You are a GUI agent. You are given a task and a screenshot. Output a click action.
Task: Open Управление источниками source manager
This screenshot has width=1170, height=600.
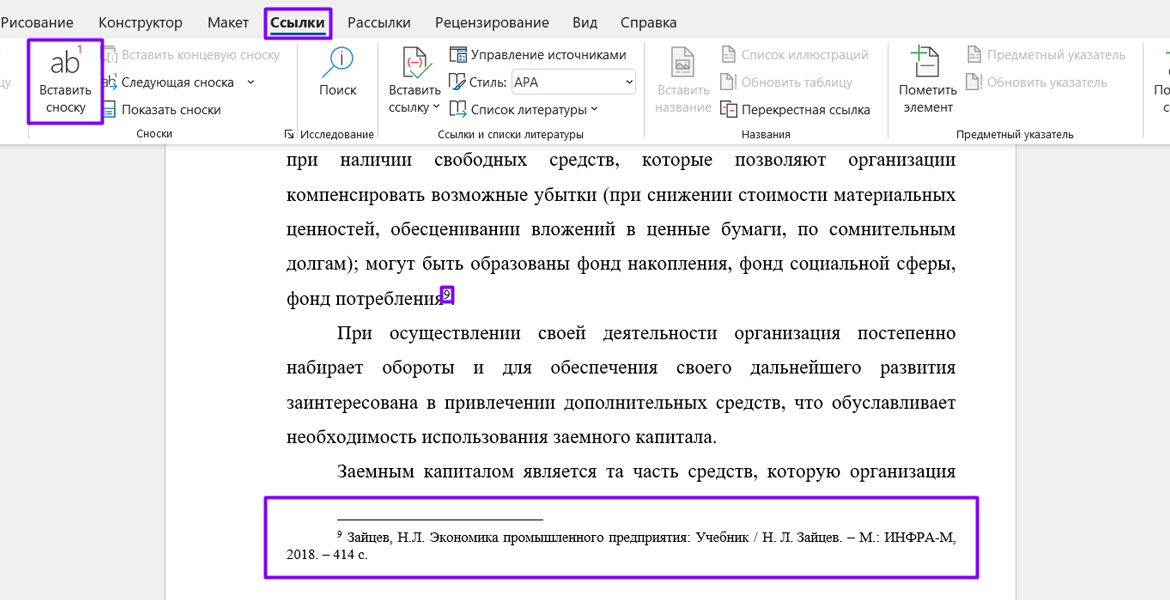tap(538, 55)
